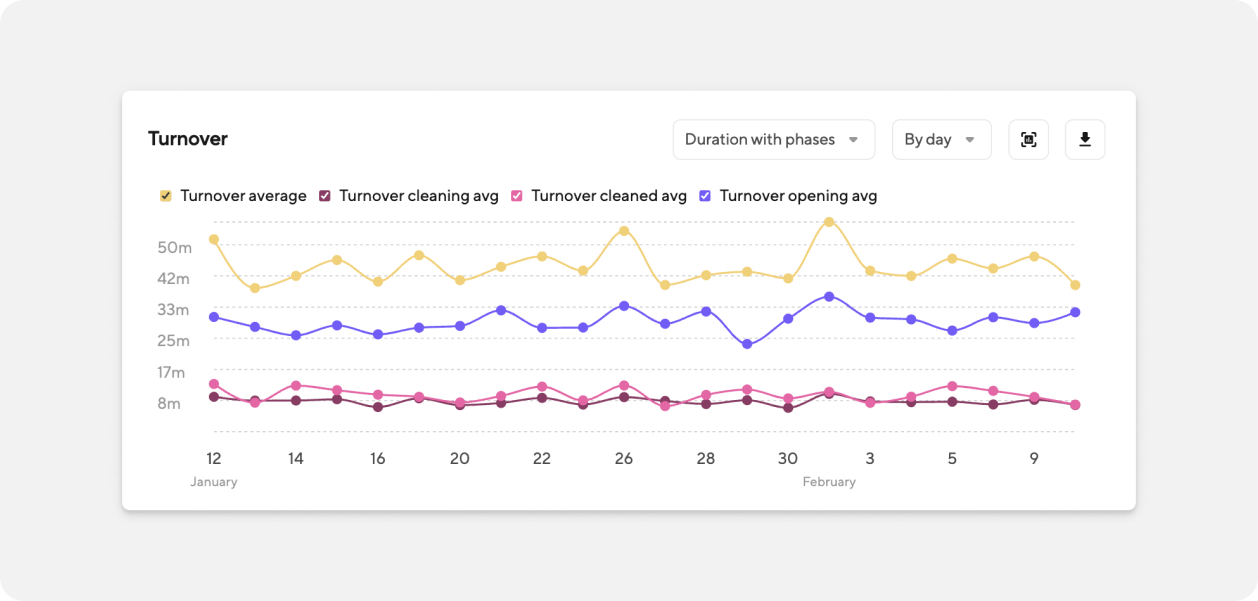Image resolution: width=1258 pixels, height=601 pixels.
Task: Click the Turnover cleaned avg legend label
Action: pos(609,196)
